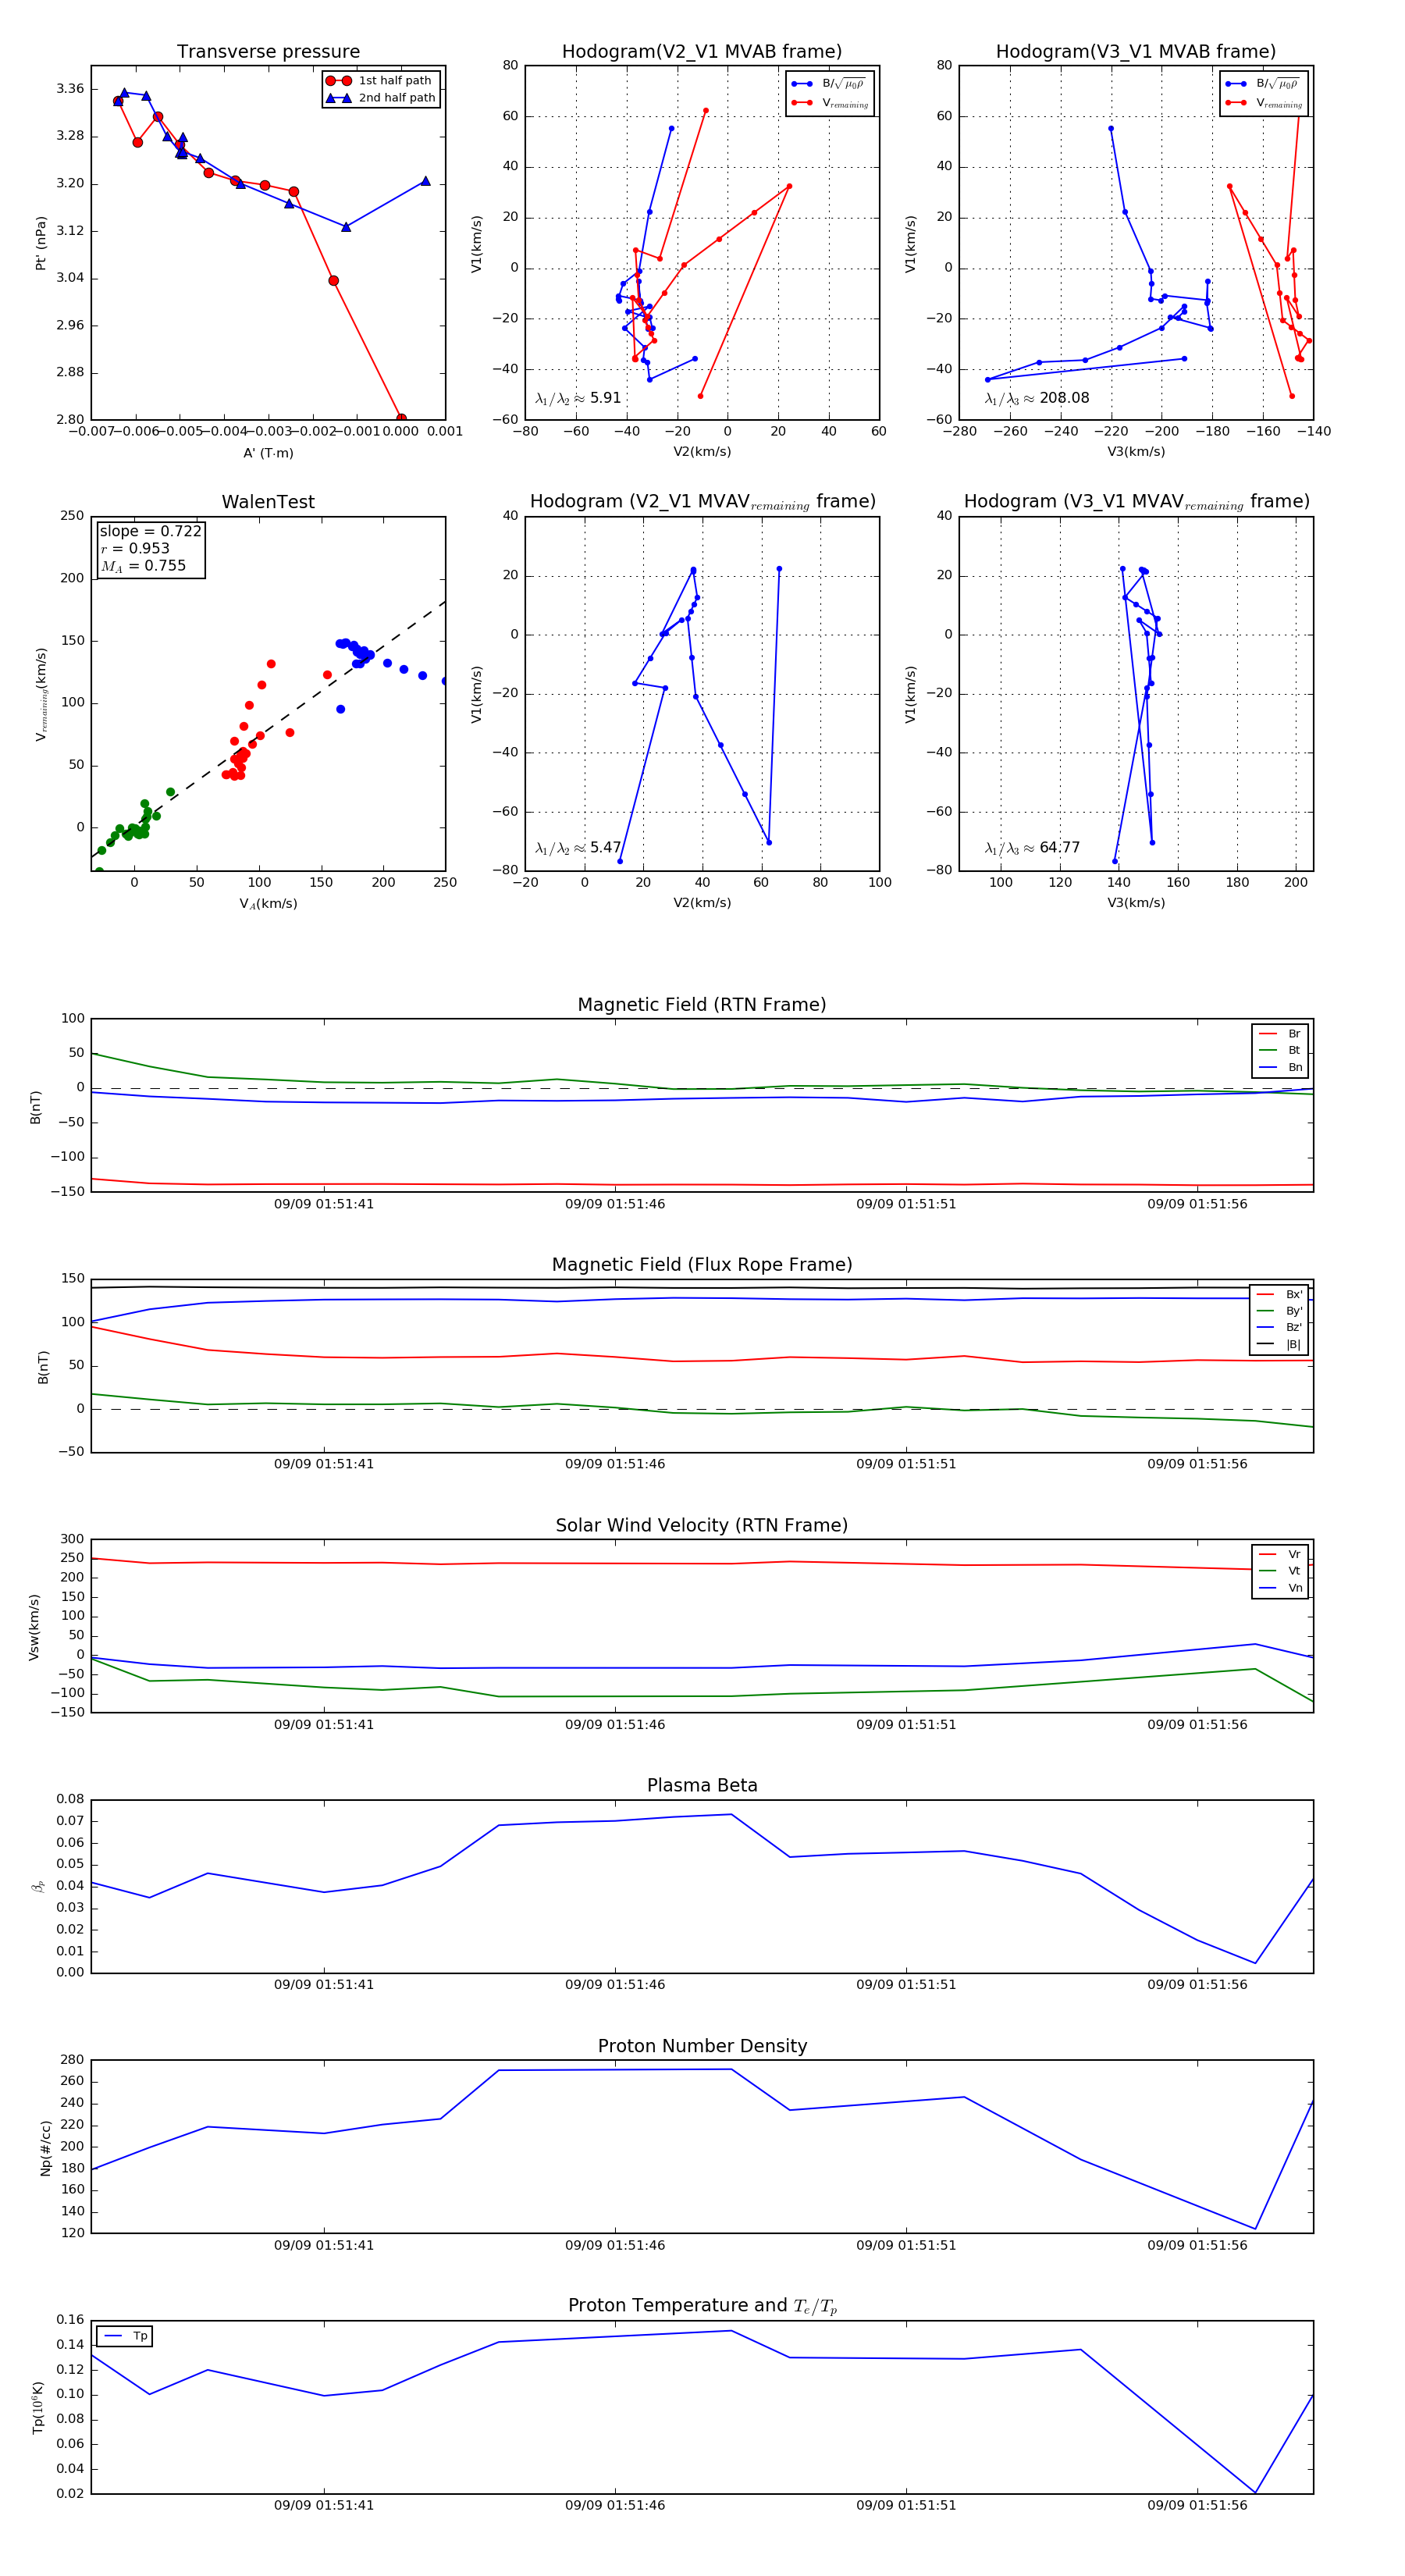The width and height of the screenshot is (1405, 2576).
Task: Click the λ1/λ2 ≈ 5.47 ratio label
Action: pyautogui.click(x=578, y=848)
